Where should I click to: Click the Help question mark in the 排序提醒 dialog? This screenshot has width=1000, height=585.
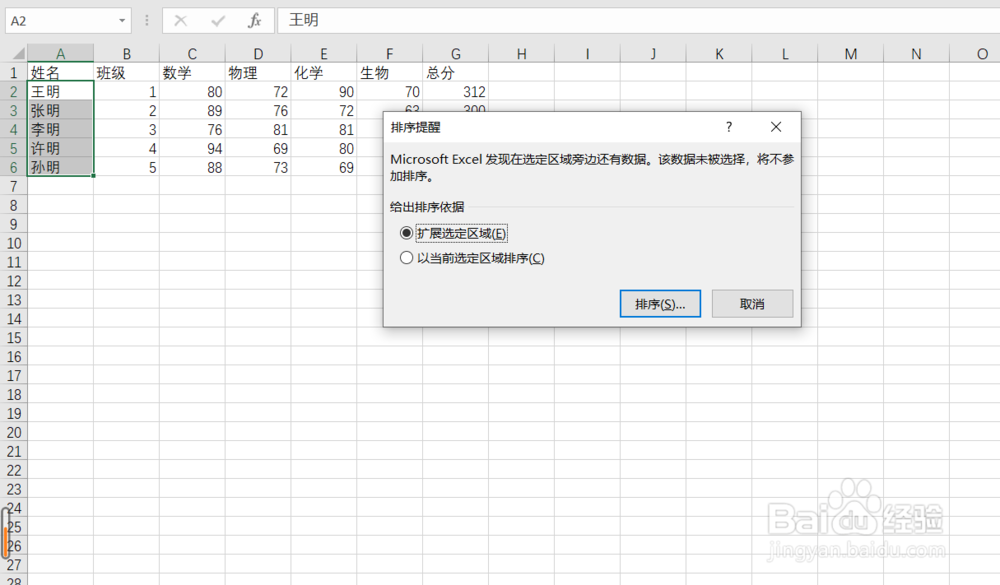729,127
